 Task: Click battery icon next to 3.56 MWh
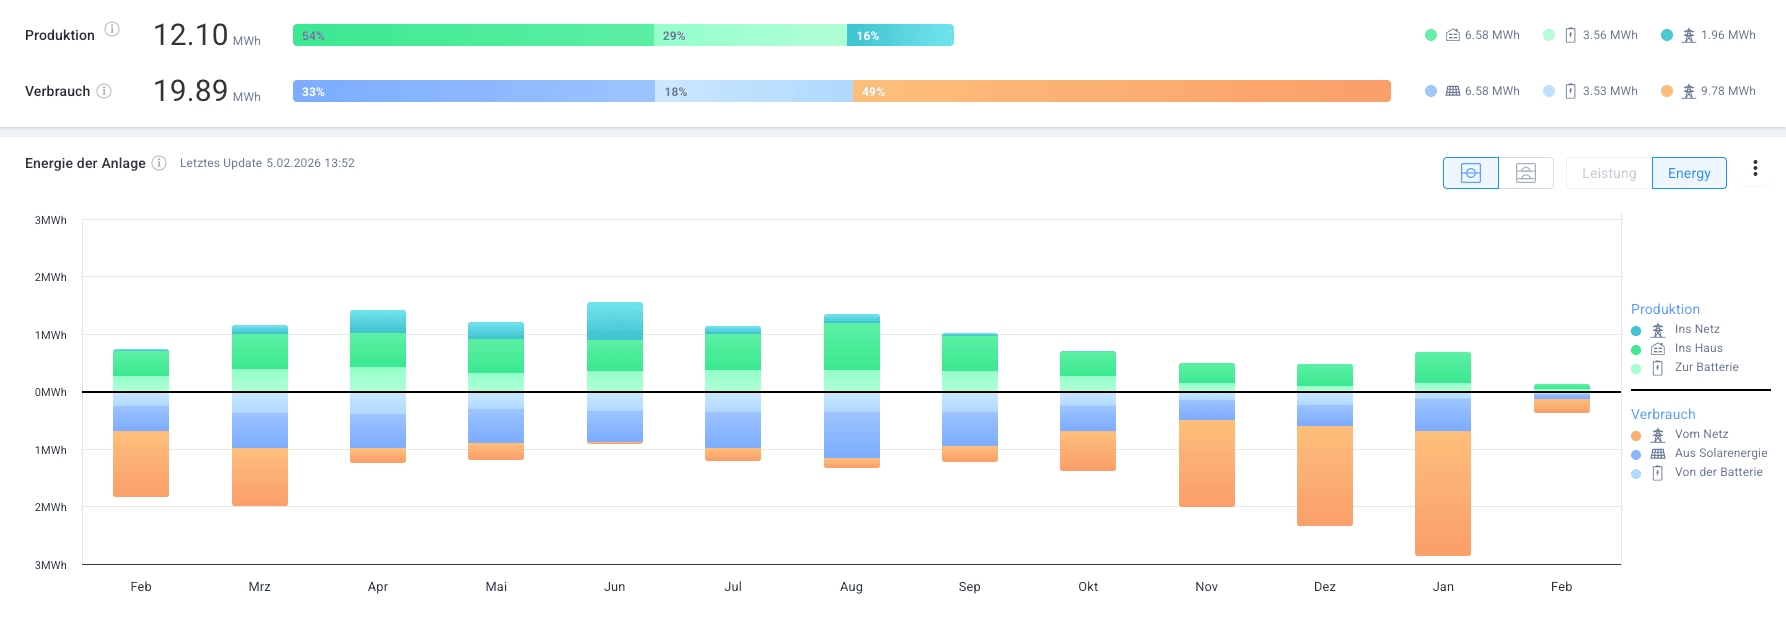(1570, 35)
